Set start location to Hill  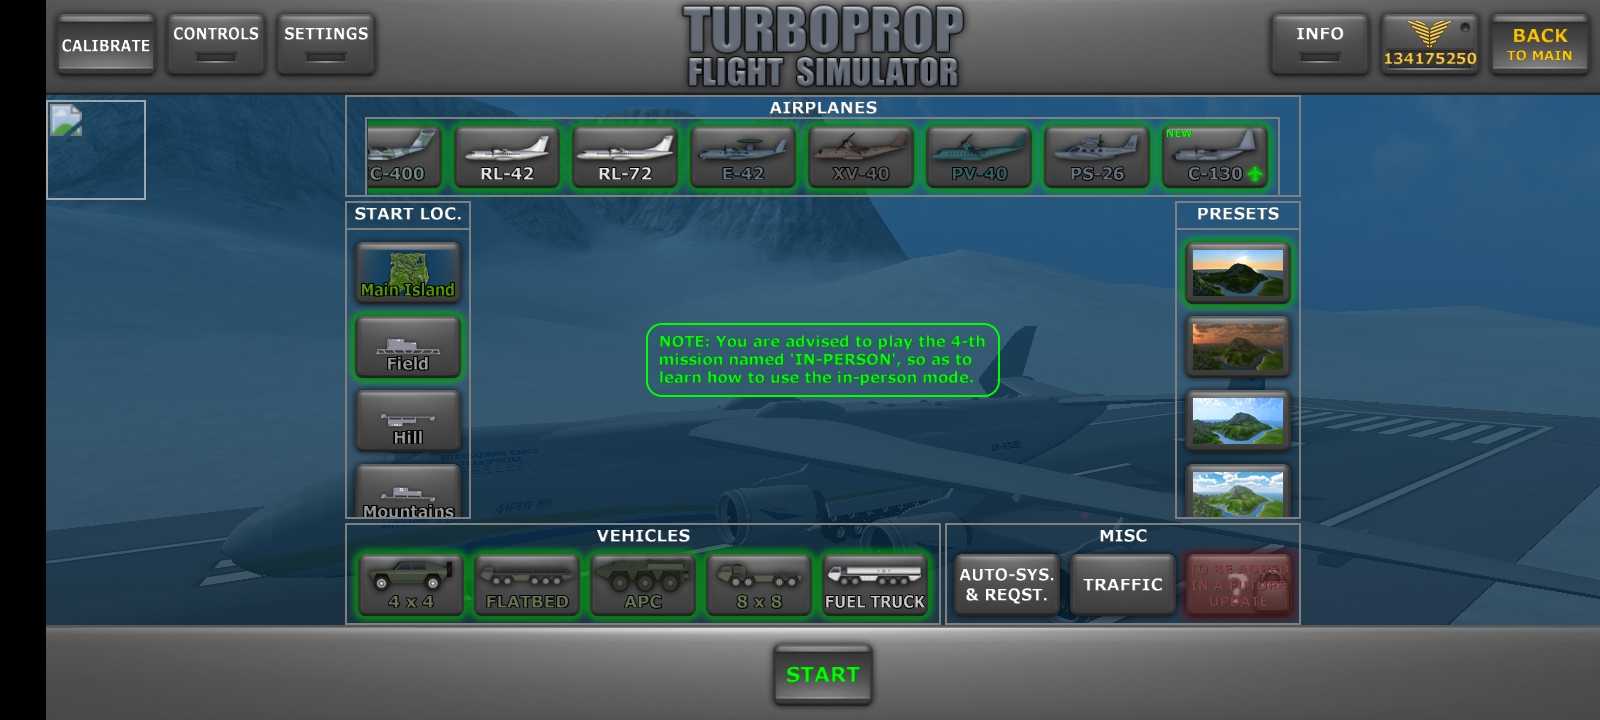(x=408, y=421)
